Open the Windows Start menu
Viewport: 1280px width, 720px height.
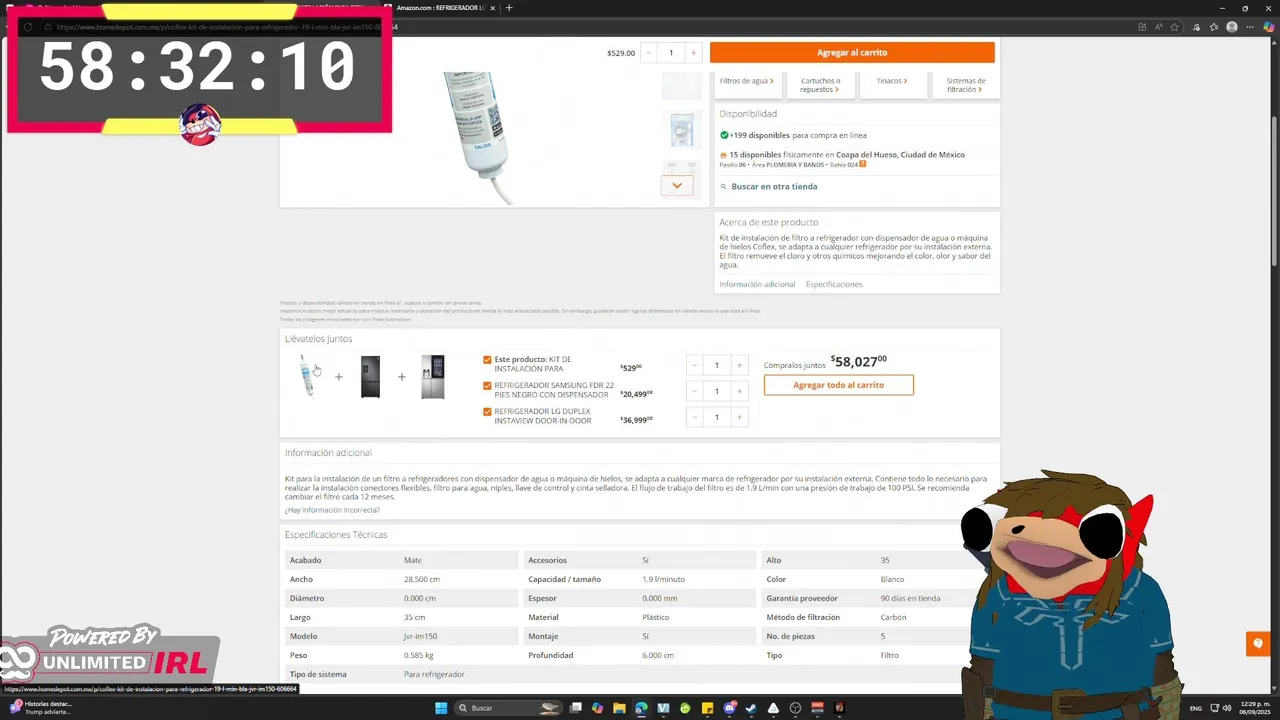441,708
